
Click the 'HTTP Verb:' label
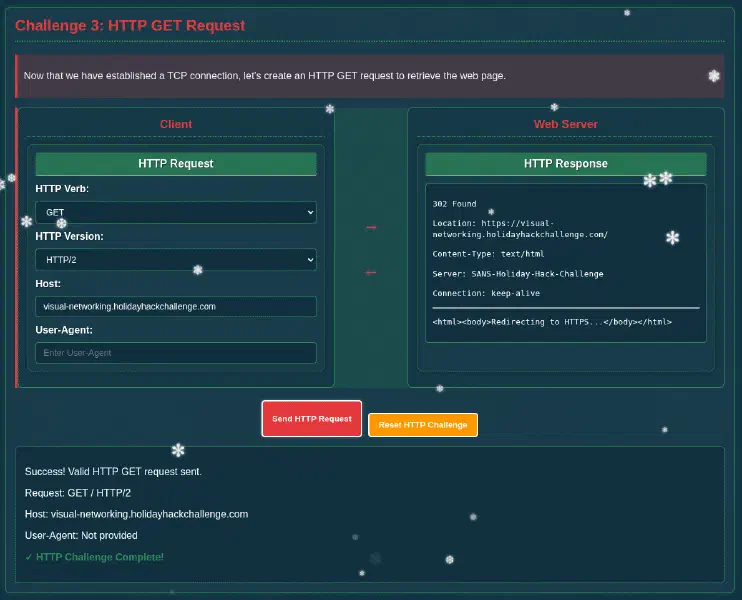pos(62,188)
